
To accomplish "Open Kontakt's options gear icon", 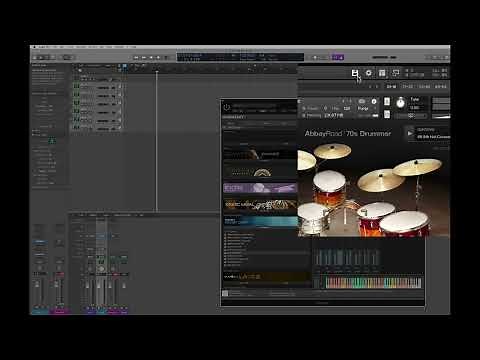I will (369, 73).
